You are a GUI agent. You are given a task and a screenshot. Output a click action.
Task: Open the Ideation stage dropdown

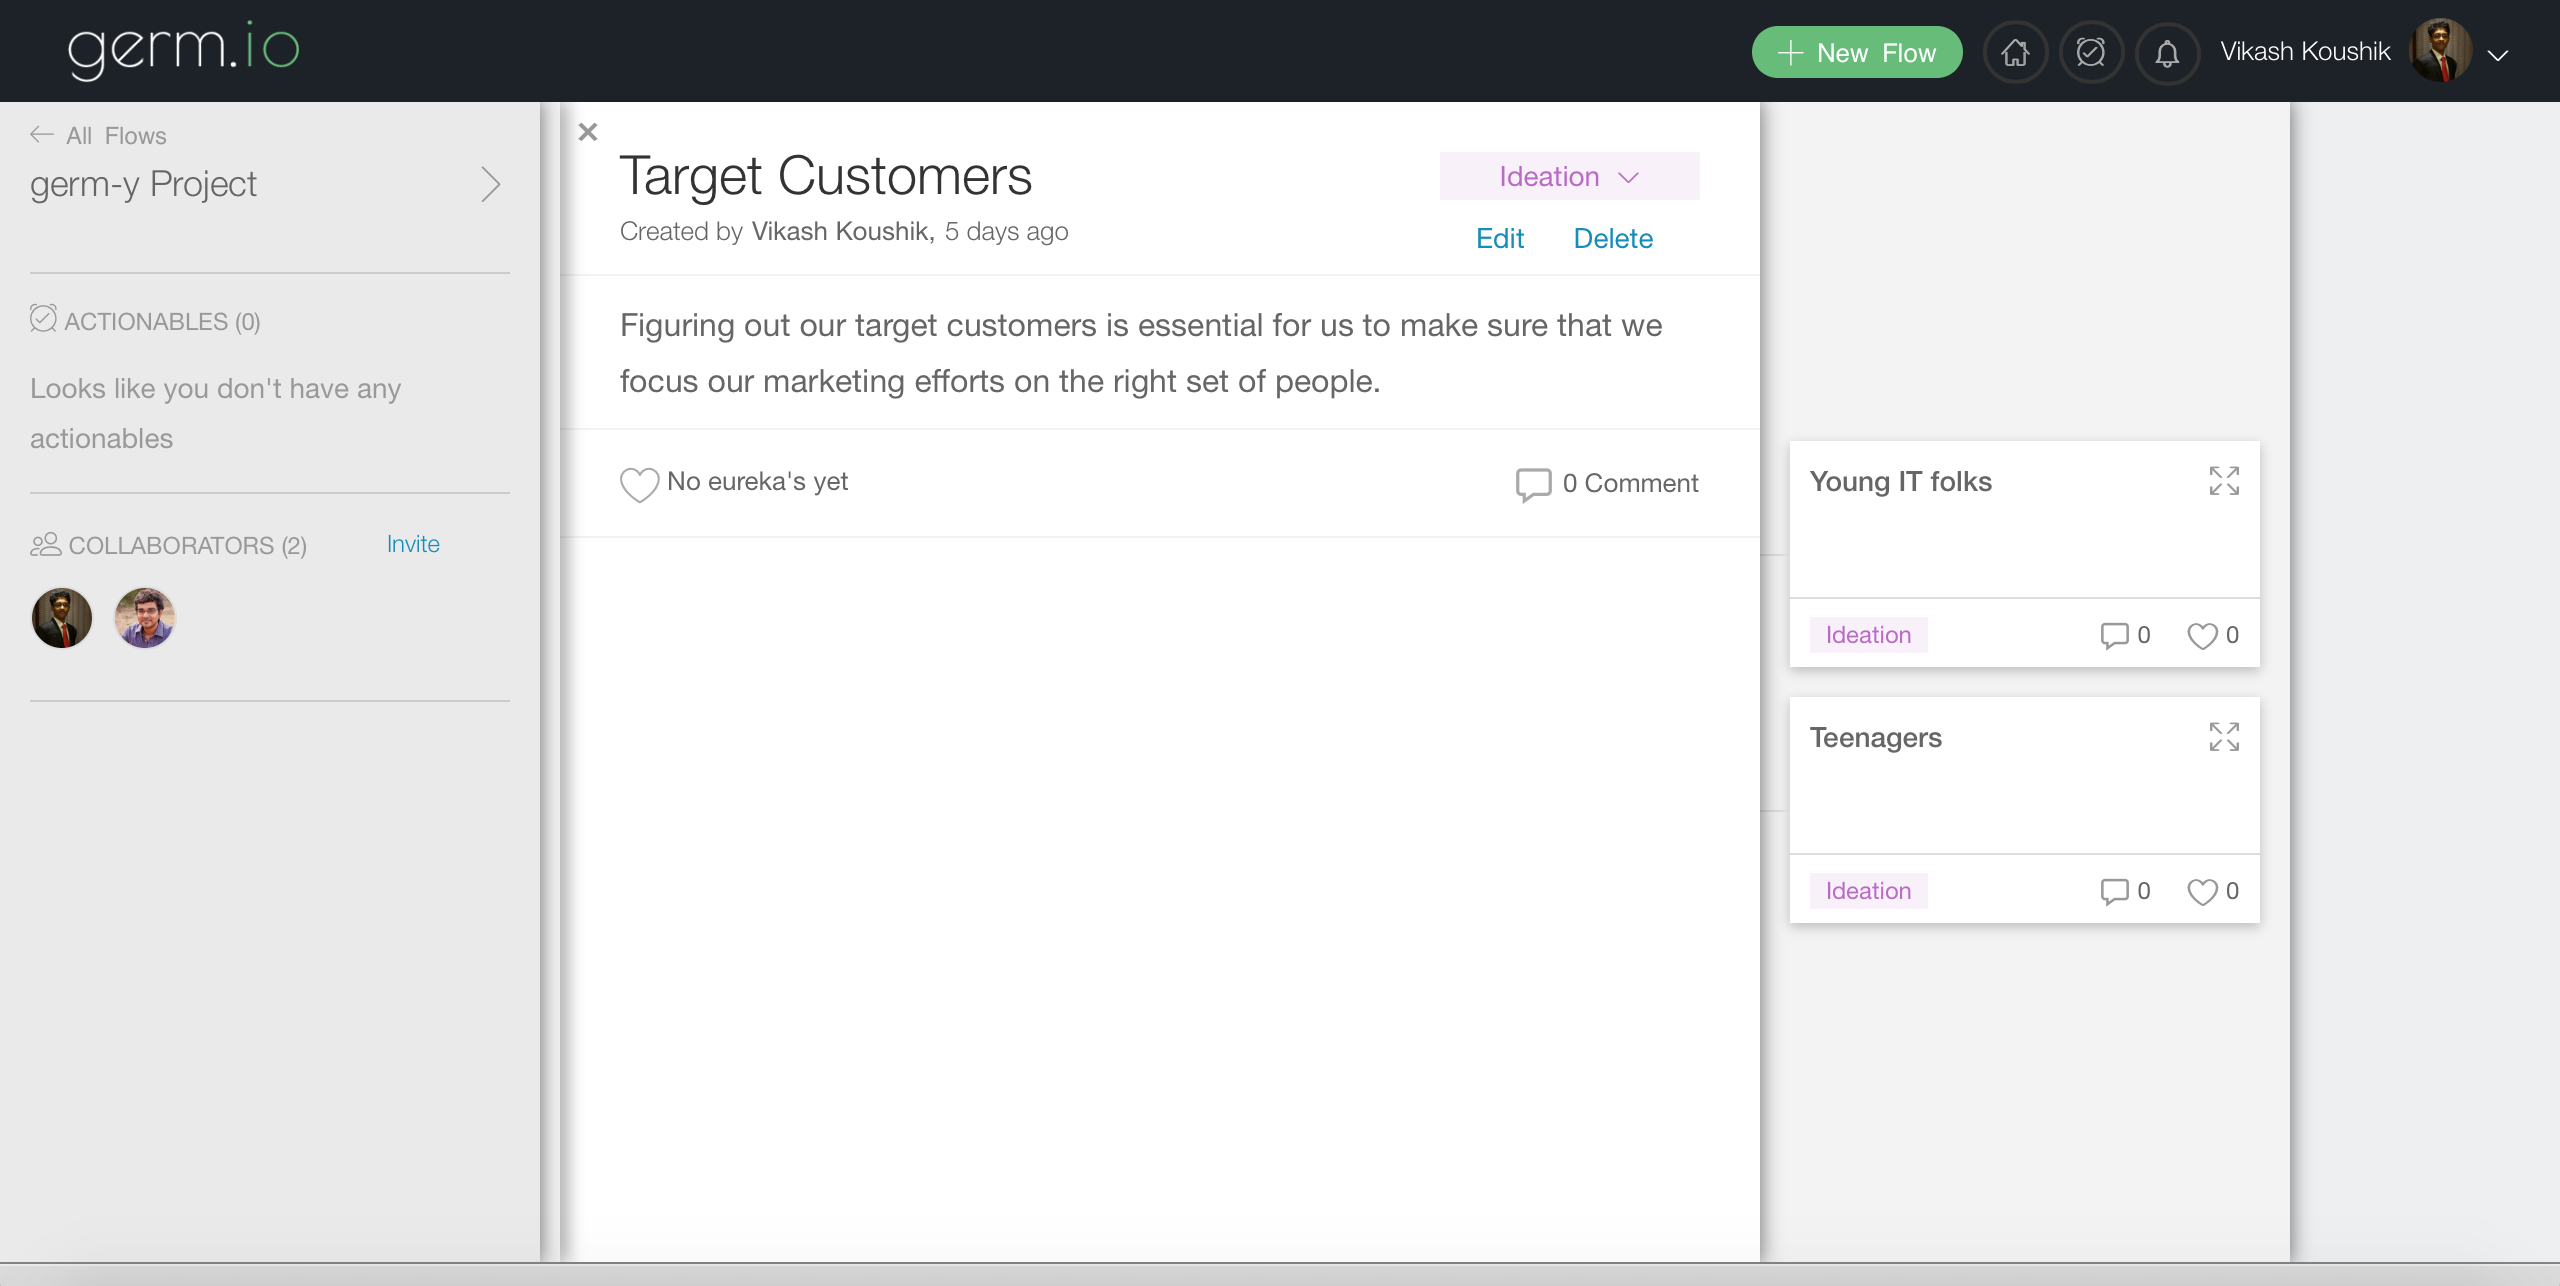pyautogui.click(x=1569, y=177)
